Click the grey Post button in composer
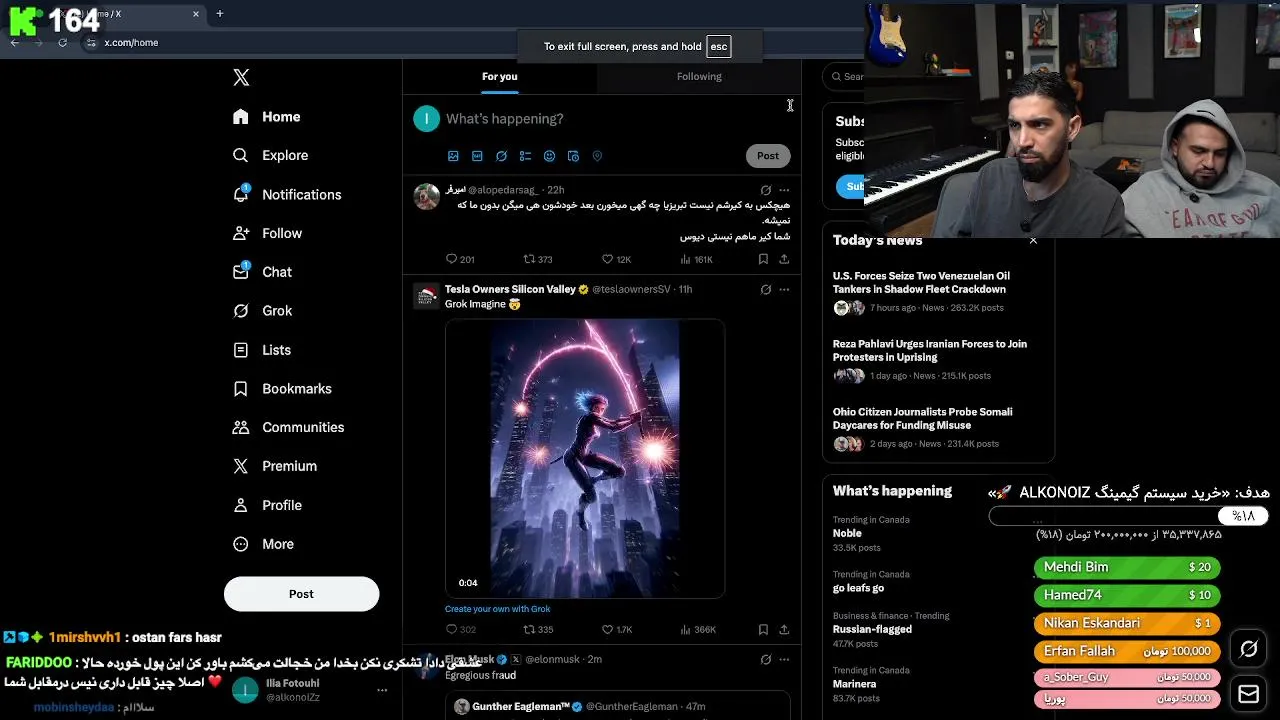1280x720 pixels. (x=768, y=156)
